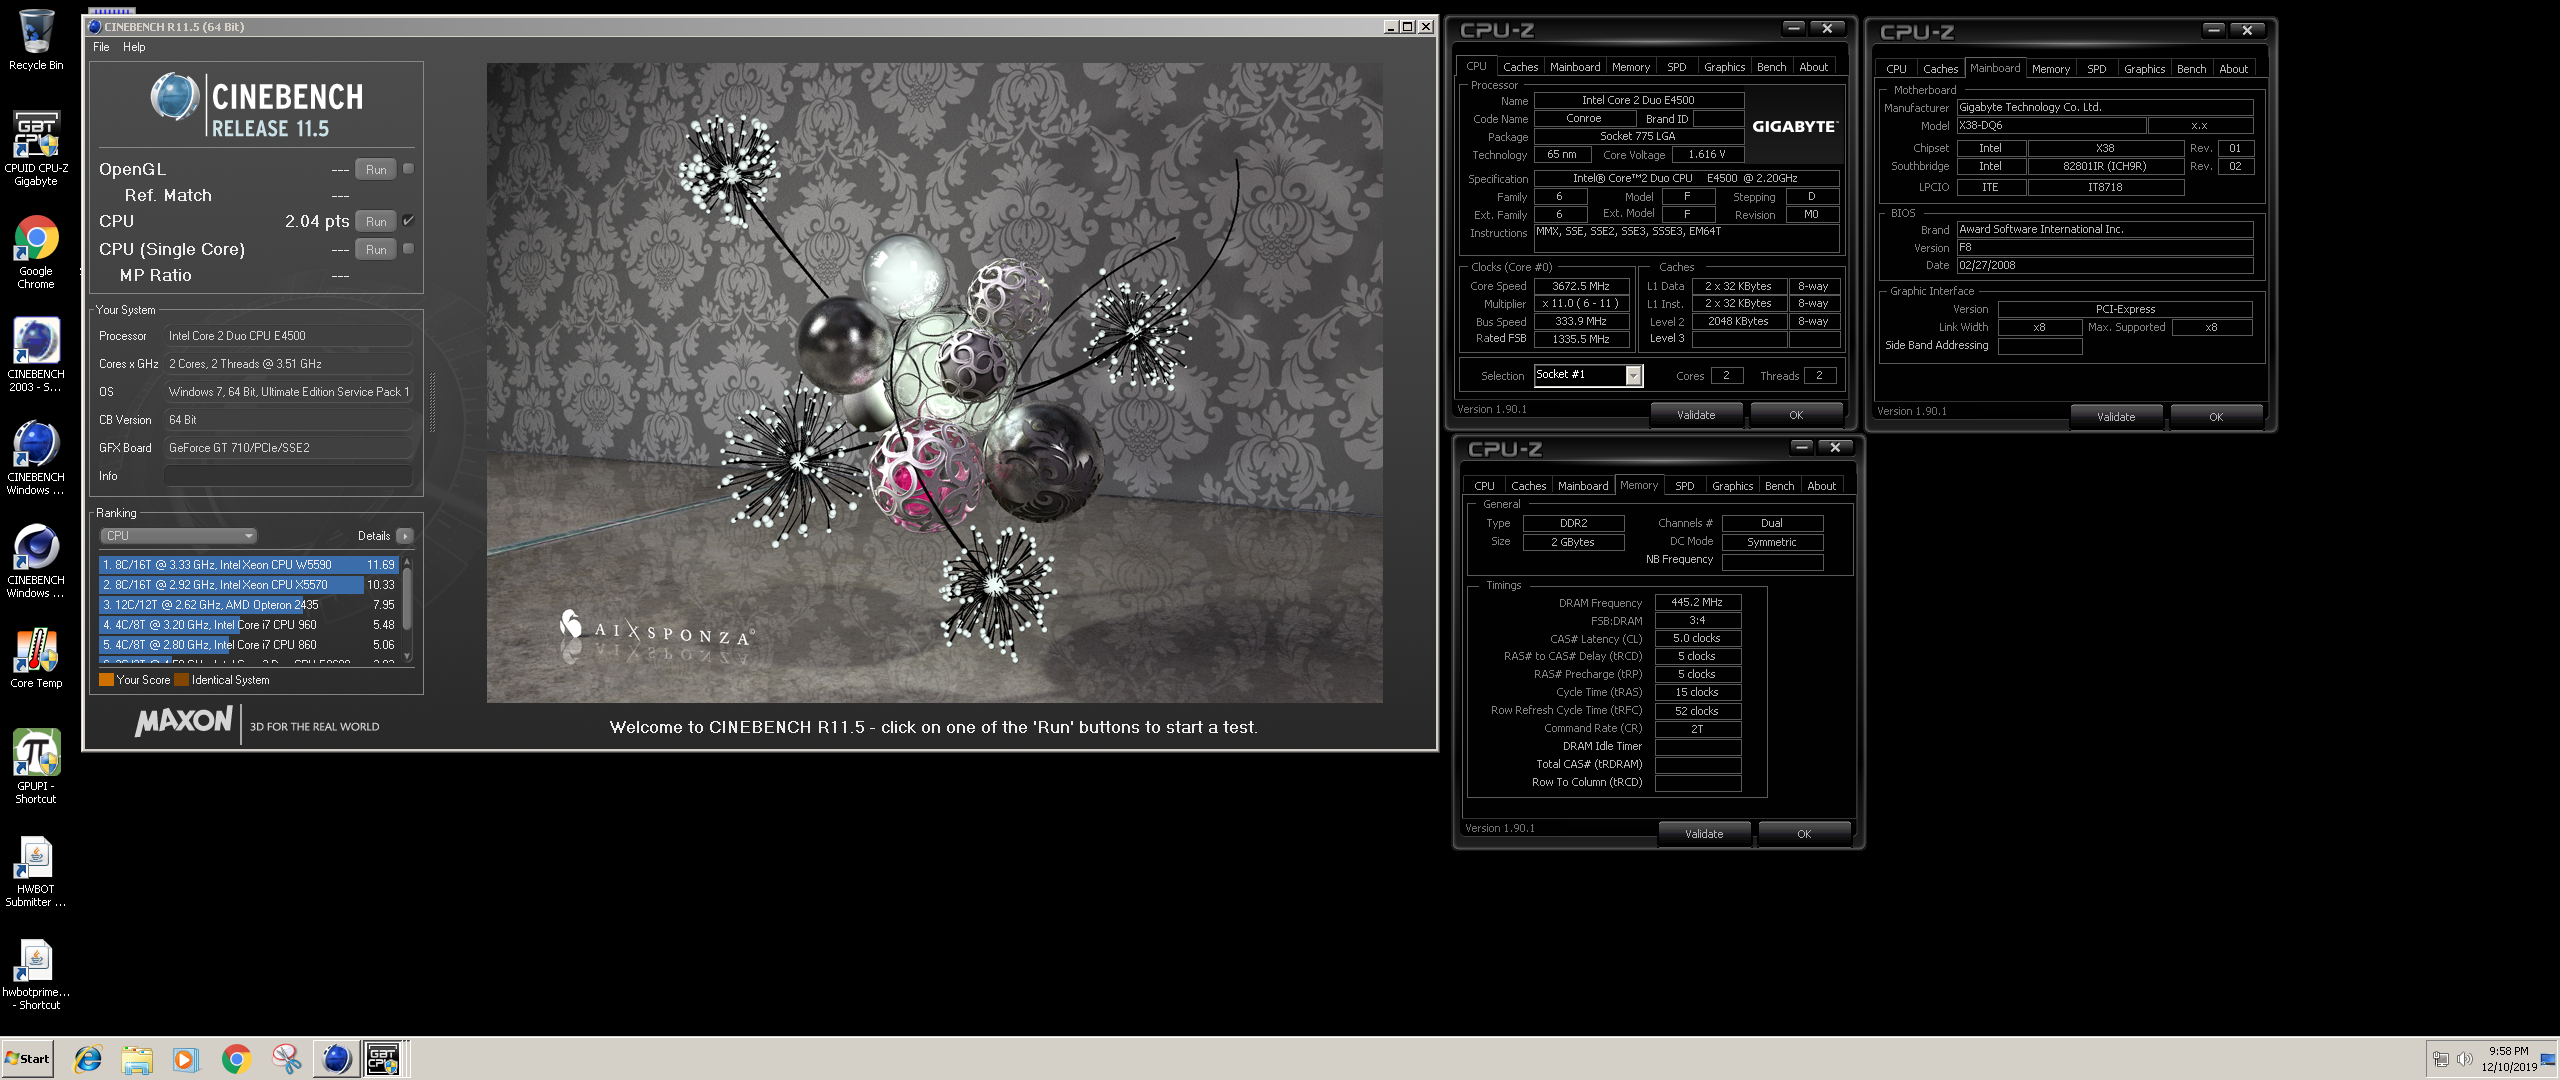Viewport: 2560px width, 1080px height.
Task: Click the GeForce GT 710 GFX Board field
Action: tap(288, 448)
